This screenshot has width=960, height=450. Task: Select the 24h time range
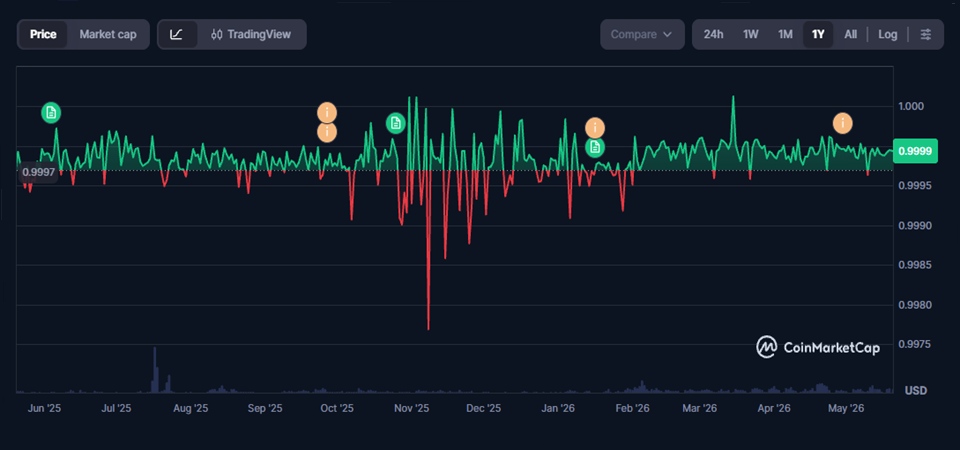point(713,34)
